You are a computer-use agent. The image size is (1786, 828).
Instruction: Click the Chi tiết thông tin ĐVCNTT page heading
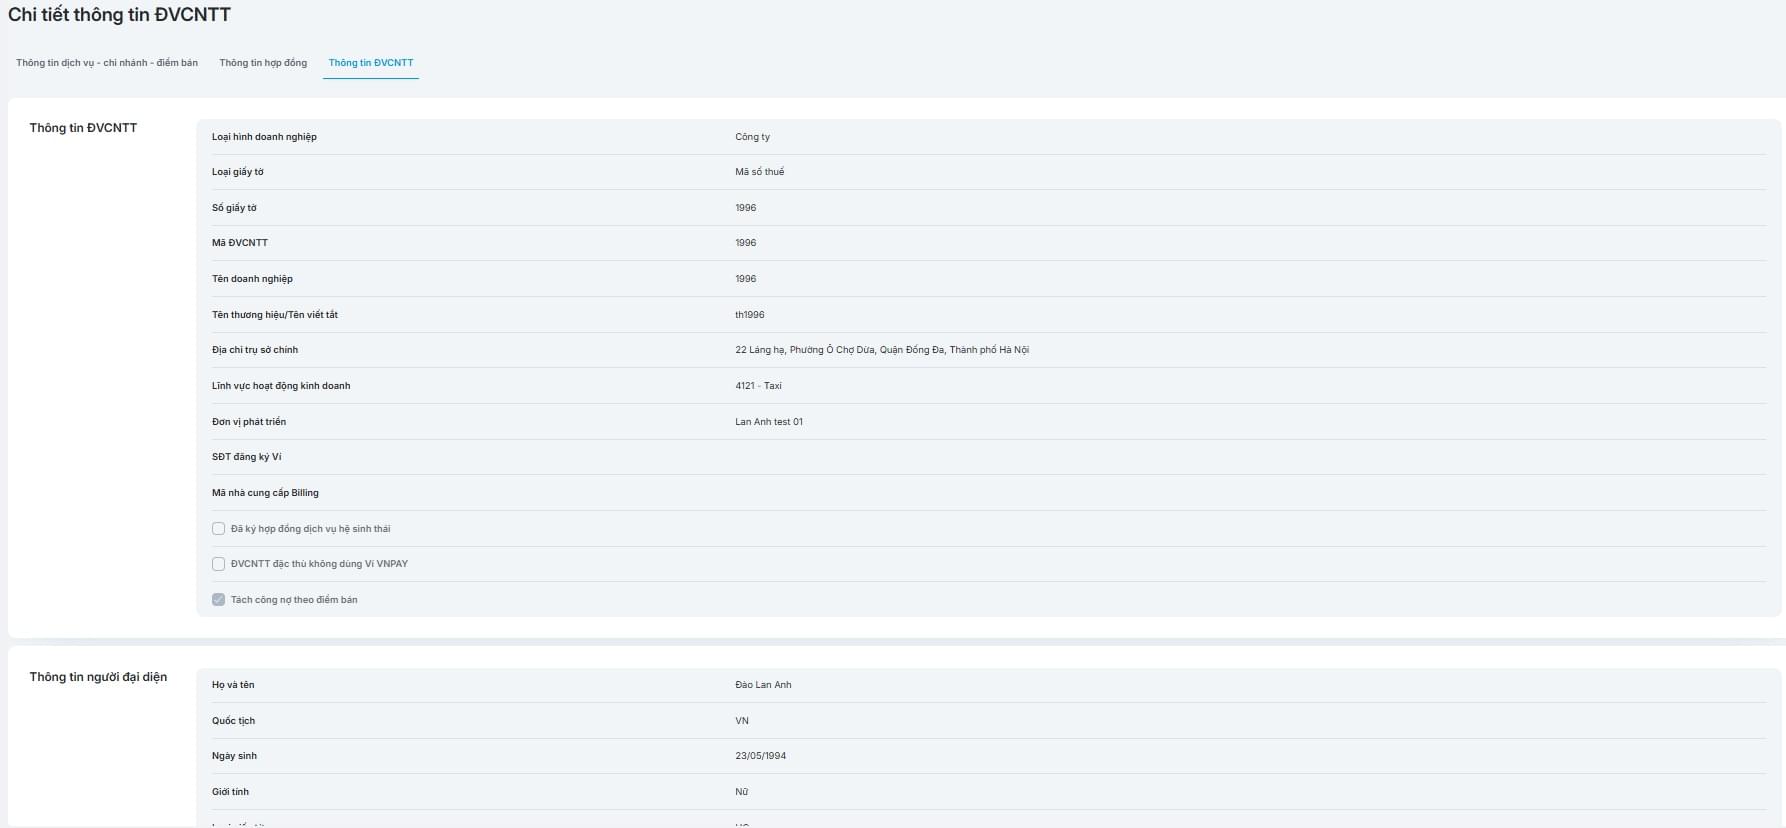point(119,15)
